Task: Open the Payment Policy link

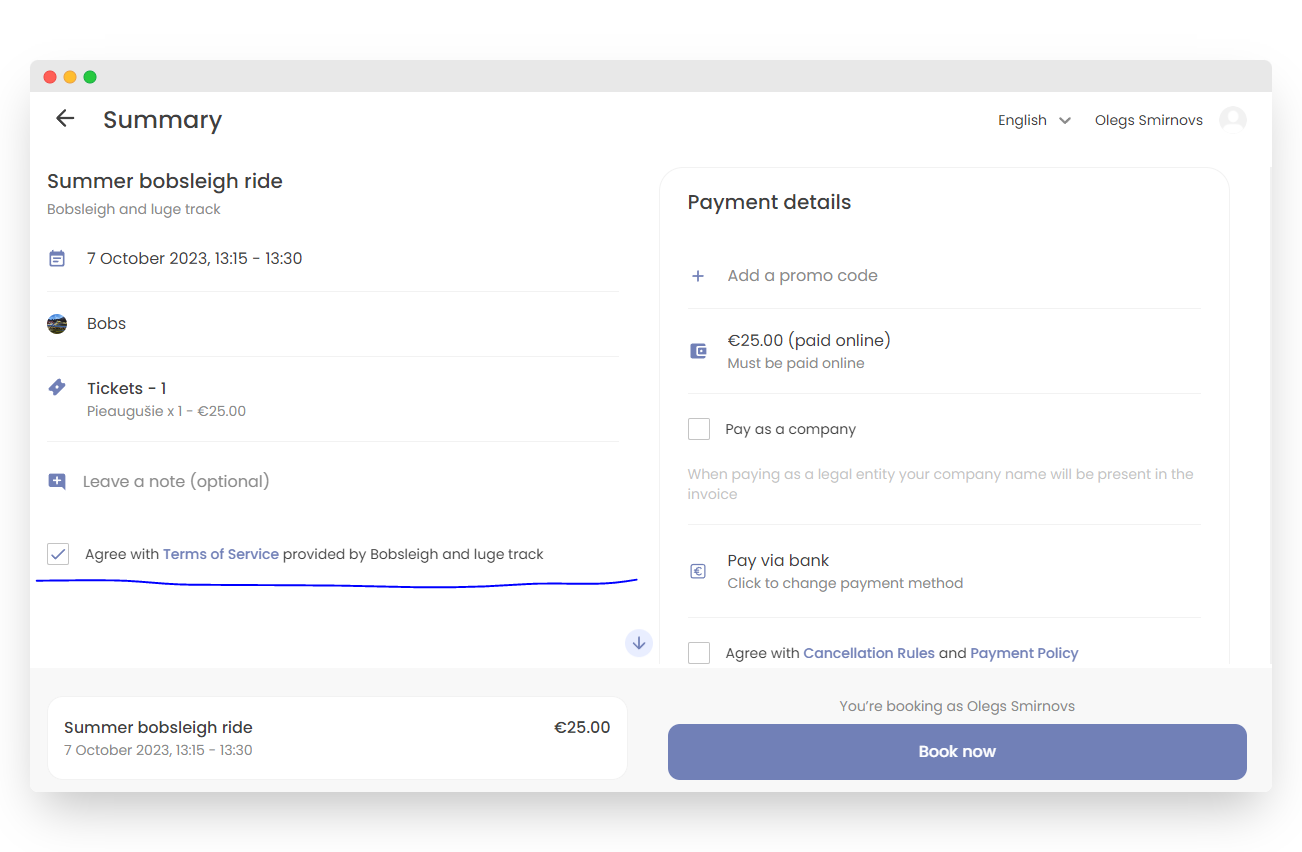Action: [1024, 653]
